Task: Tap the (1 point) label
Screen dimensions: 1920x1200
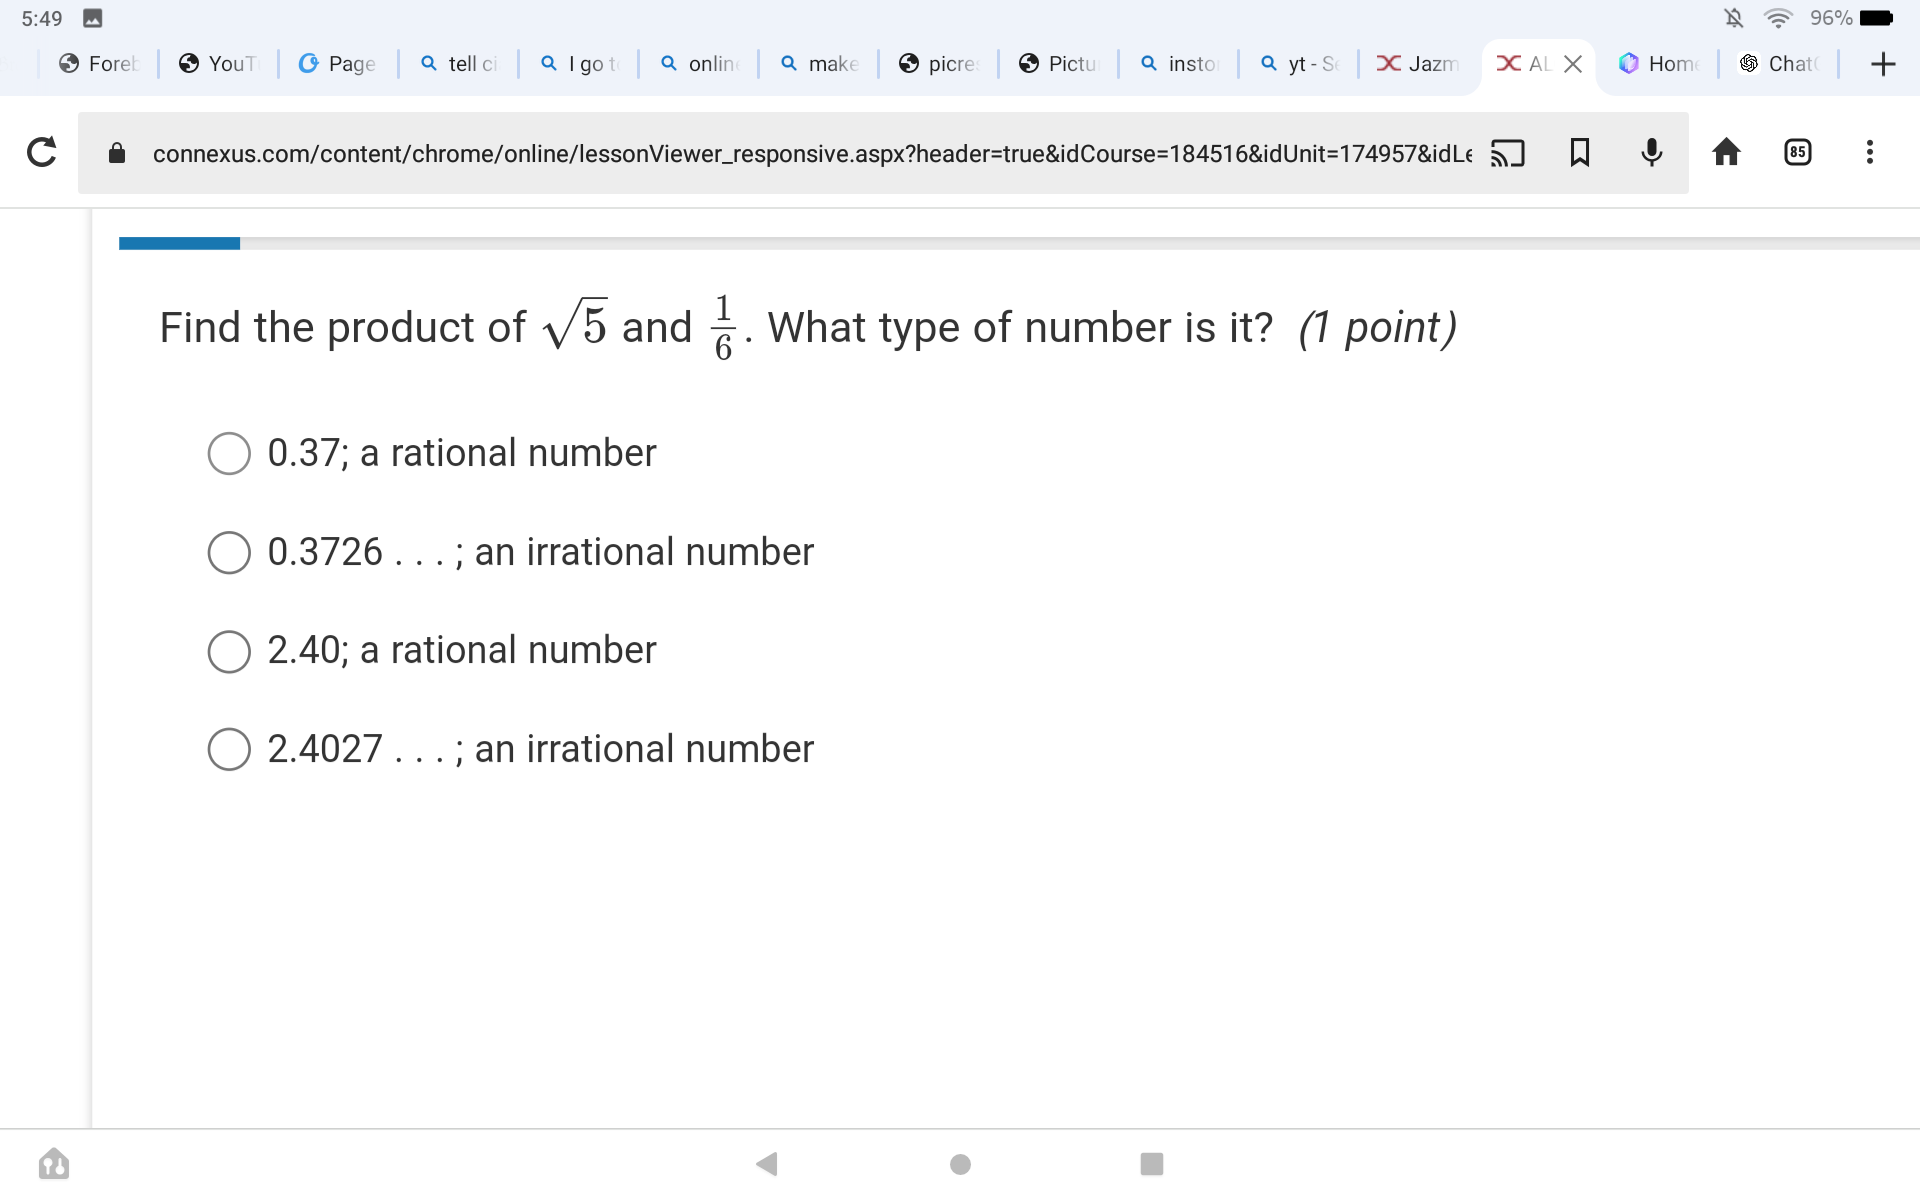Action: (x=1377, y=328)
